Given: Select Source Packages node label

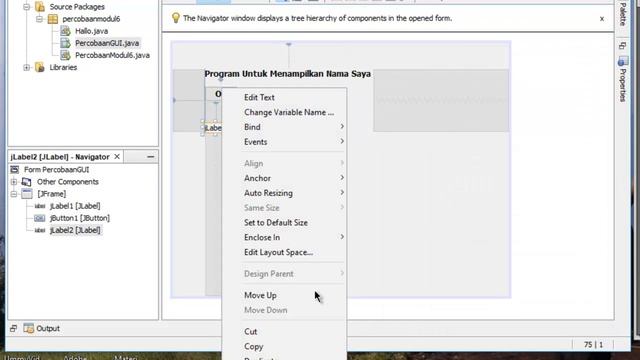Looking at the screenshot, I should pyautogui.click(x=77, y=7).
